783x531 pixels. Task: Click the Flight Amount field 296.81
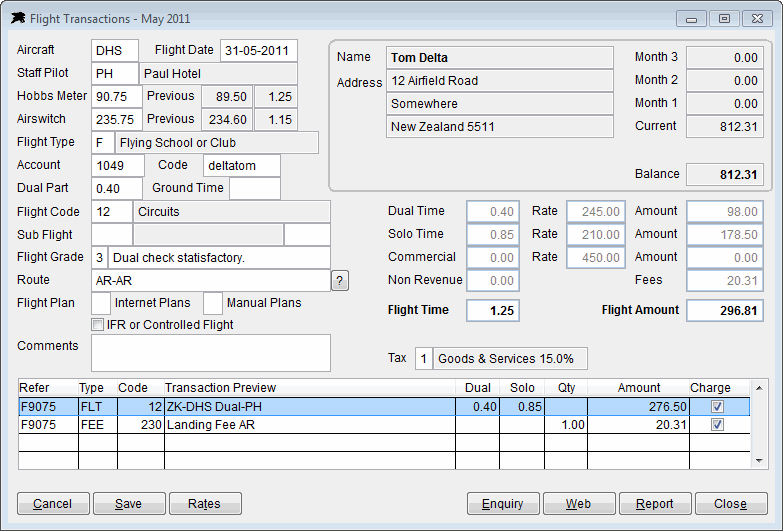coord(725,310)
